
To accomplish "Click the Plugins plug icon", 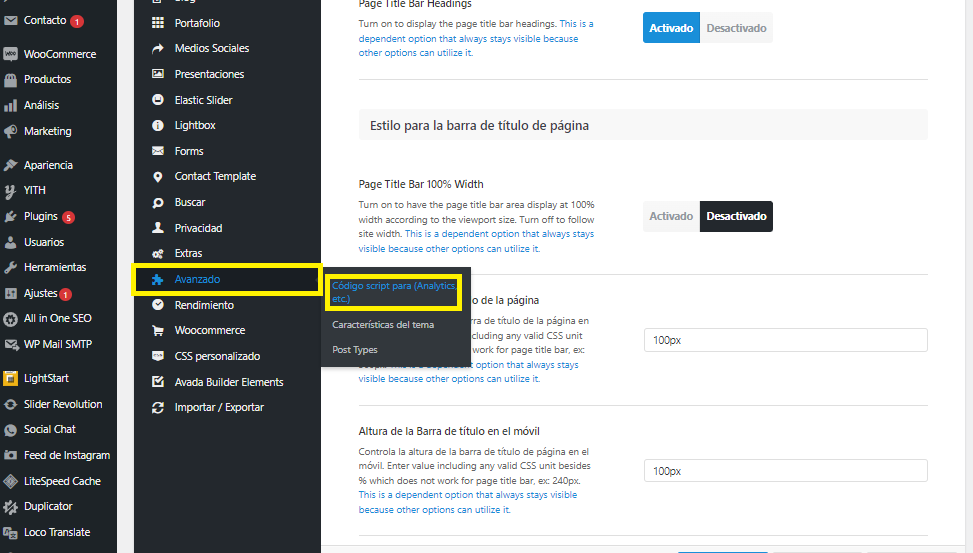I will point(10,216).
